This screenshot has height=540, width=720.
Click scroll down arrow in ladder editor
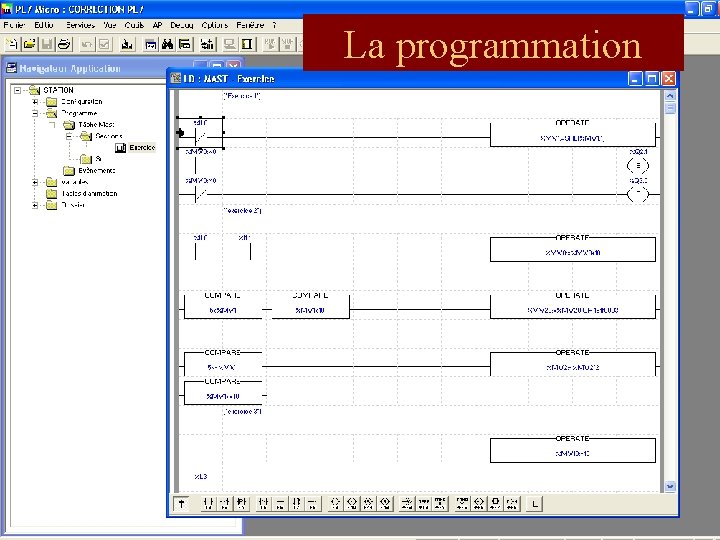pos(670,486)
